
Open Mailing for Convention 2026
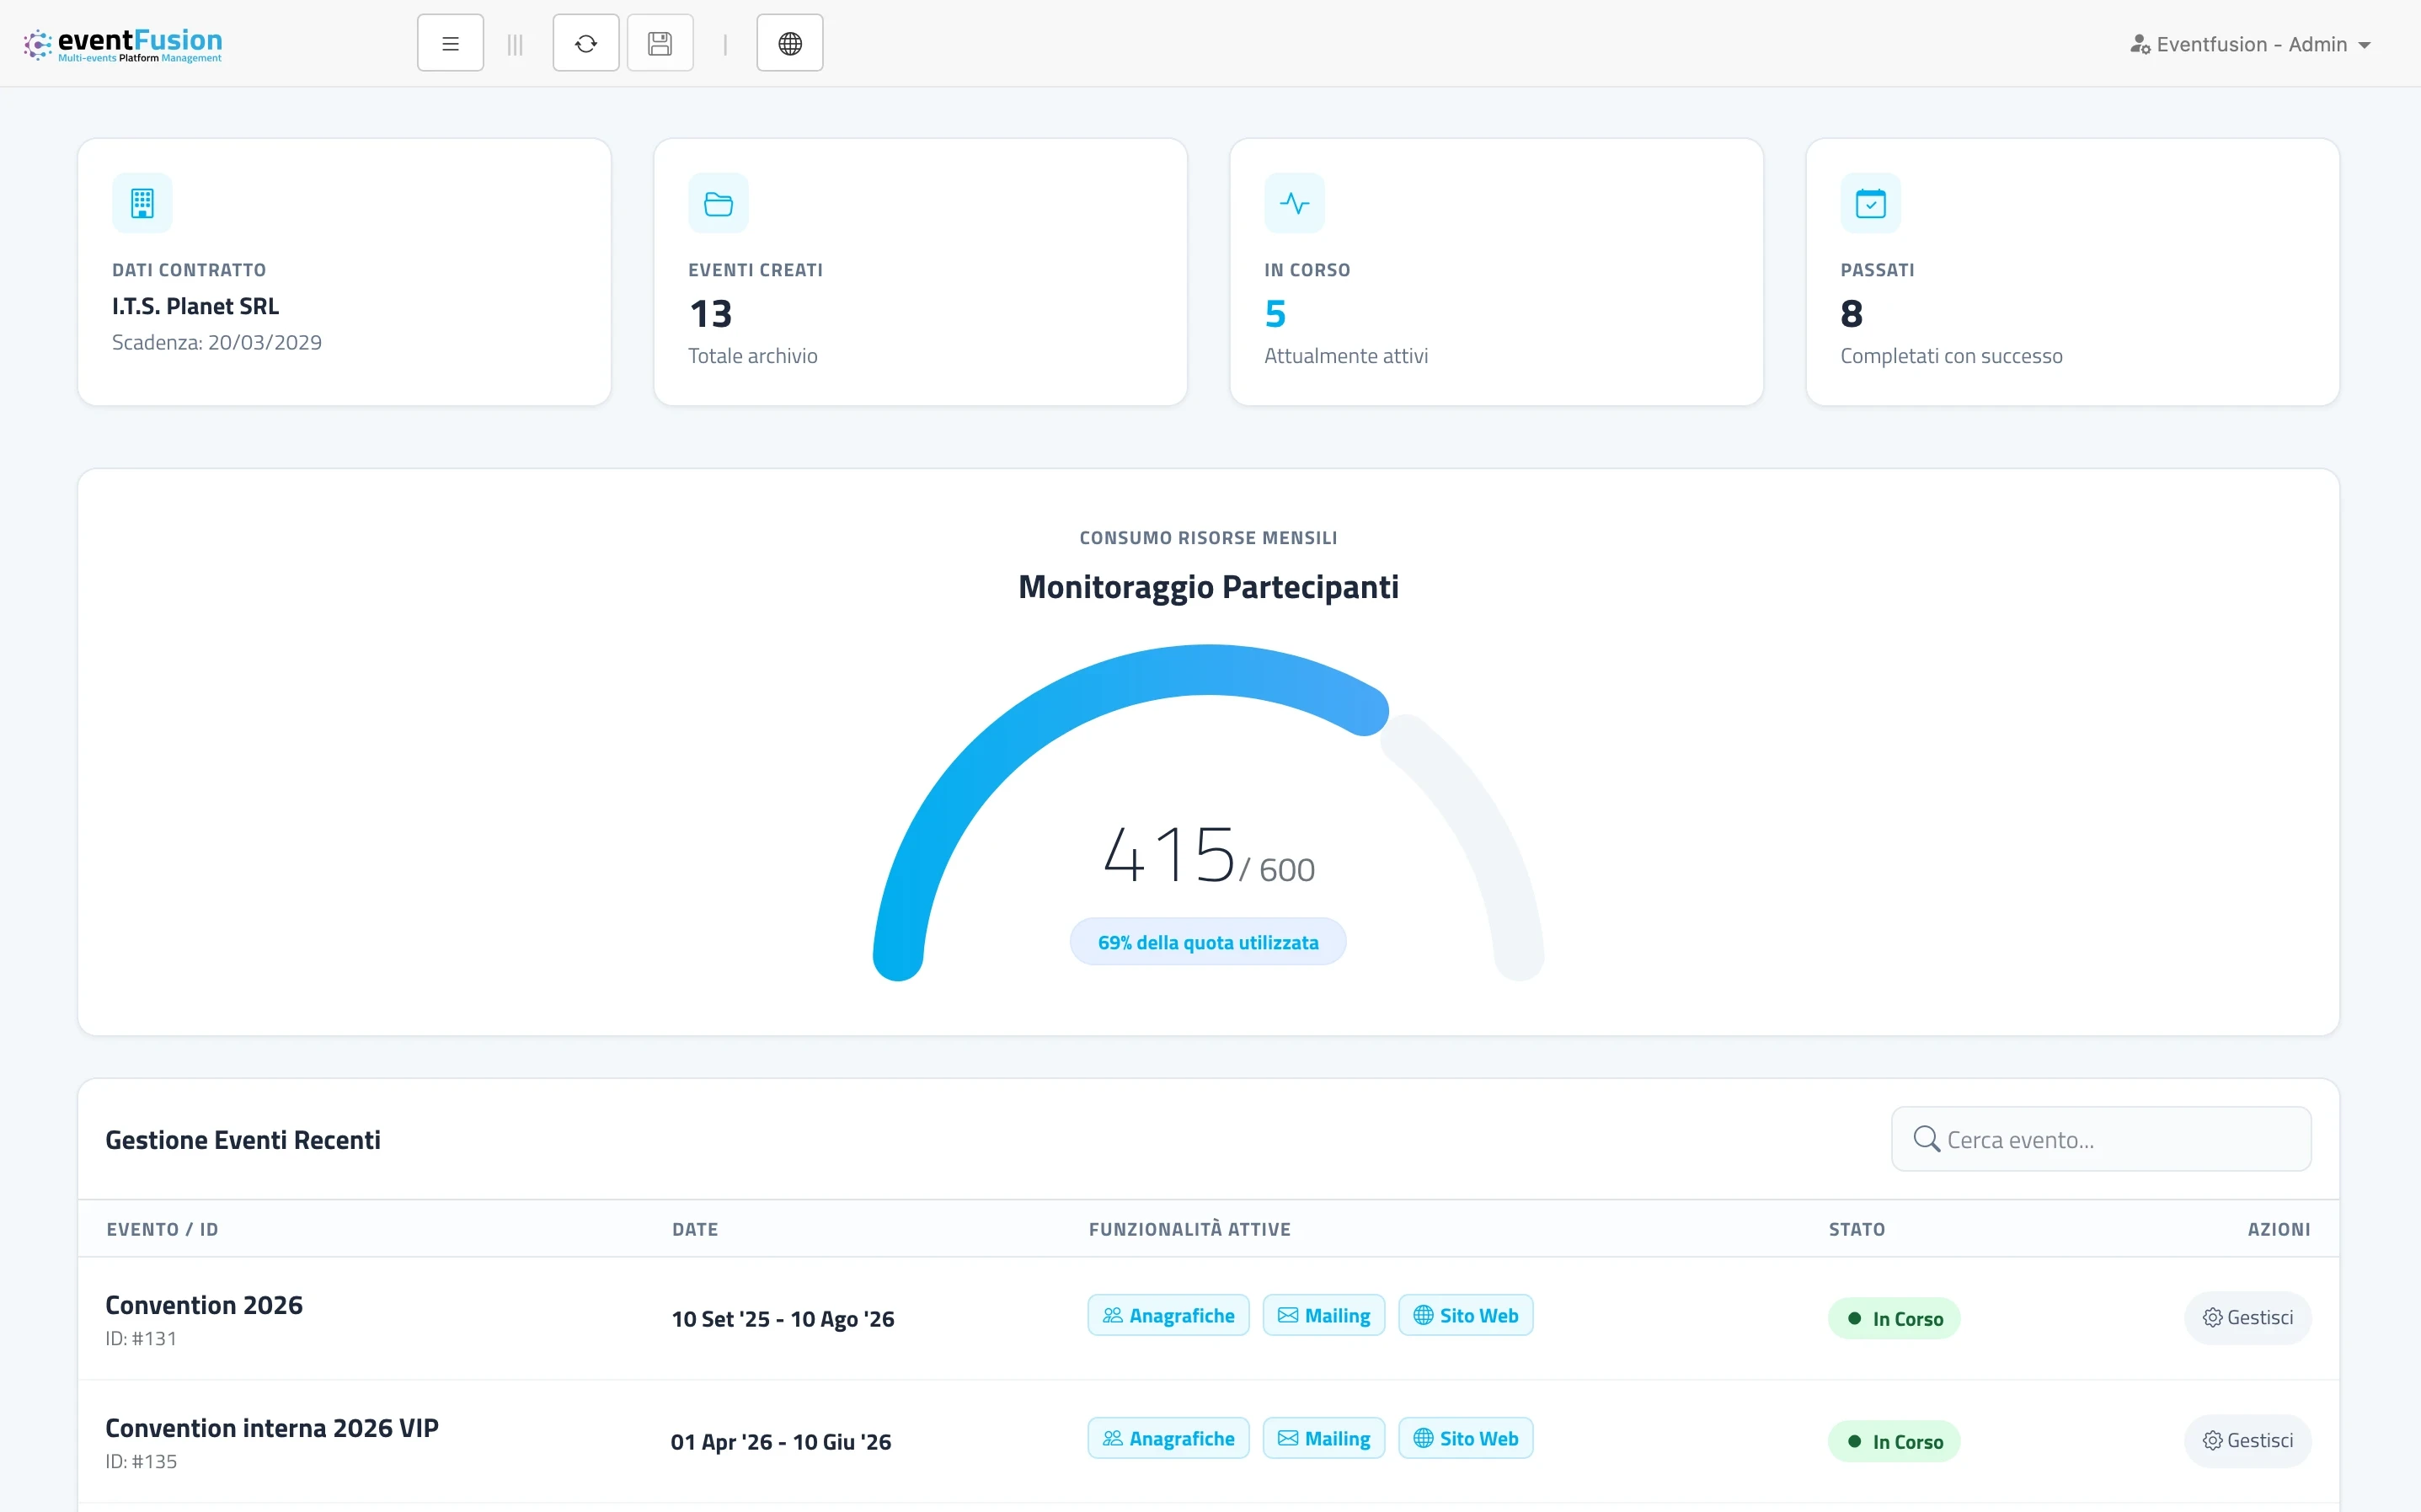(1324, 1316)
